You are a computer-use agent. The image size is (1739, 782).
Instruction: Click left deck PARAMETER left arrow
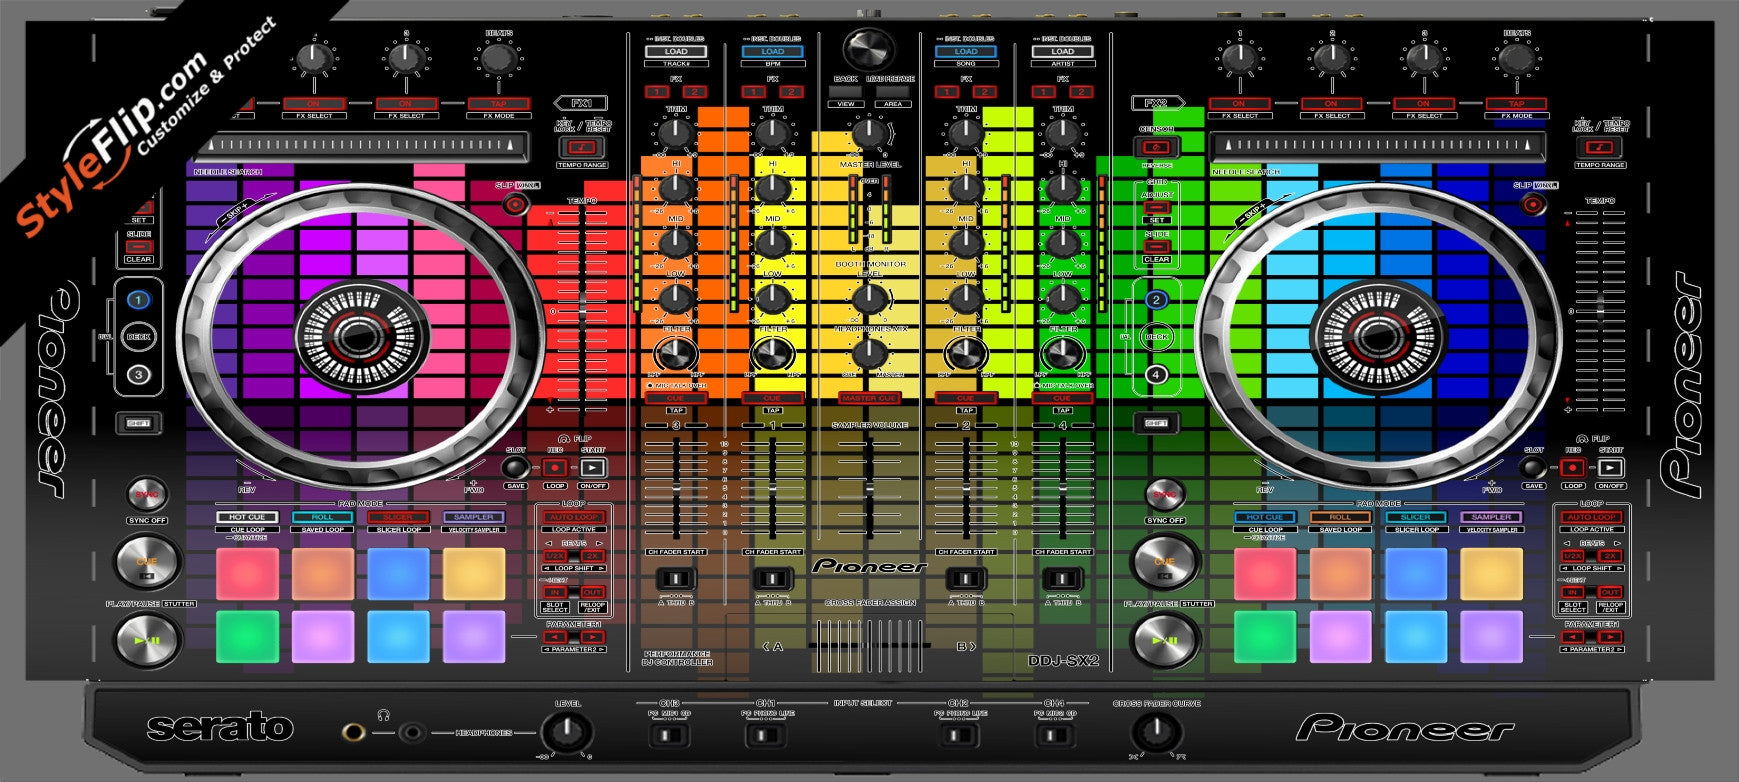[x=555, y=637]
